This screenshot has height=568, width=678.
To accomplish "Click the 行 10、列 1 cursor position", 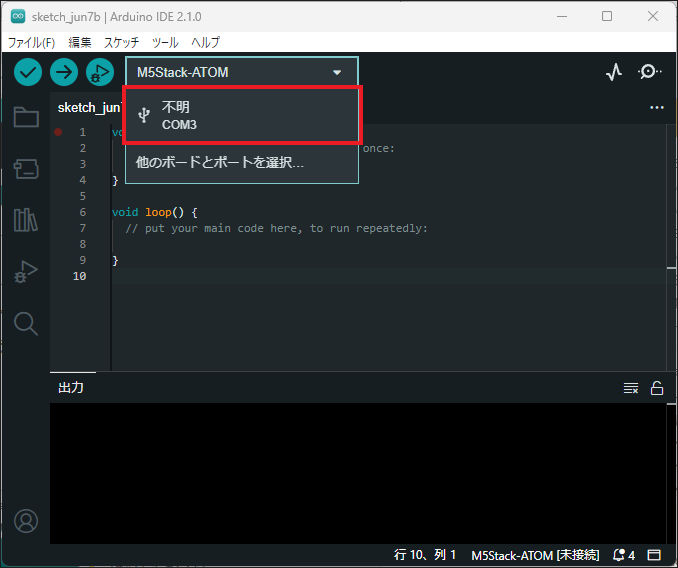I will (x=425, y=555).
